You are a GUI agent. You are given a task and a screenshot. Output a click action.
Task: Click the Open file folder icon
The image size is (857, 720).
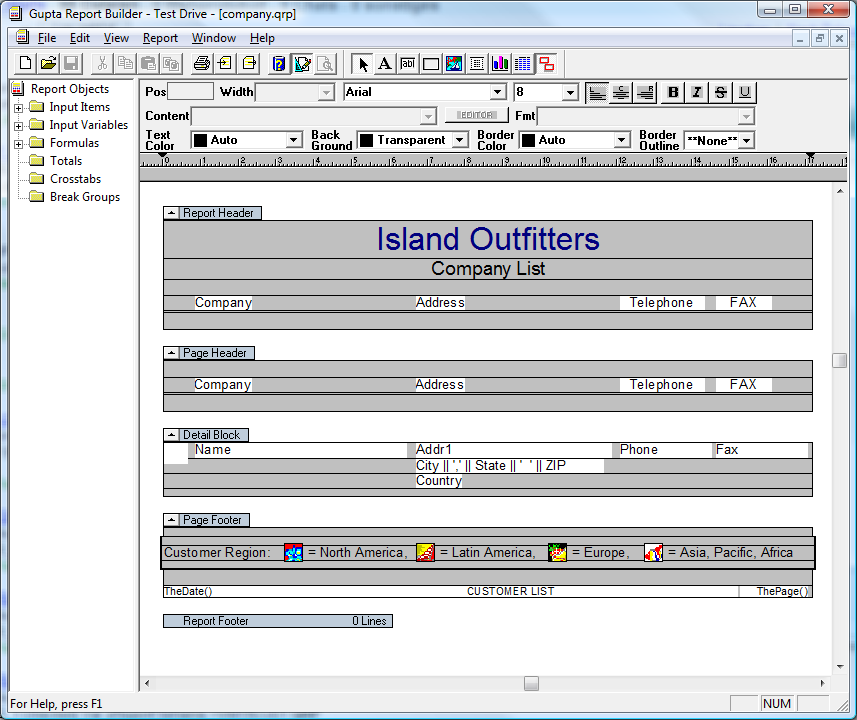[x=48, y=64]
